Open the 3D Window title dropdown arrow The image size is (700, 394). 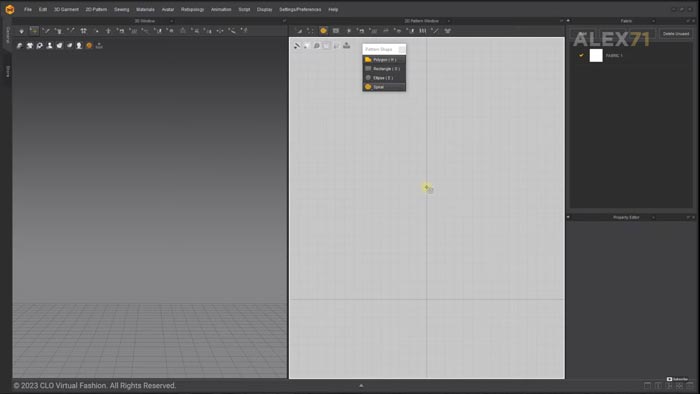[x=171, y=21]
